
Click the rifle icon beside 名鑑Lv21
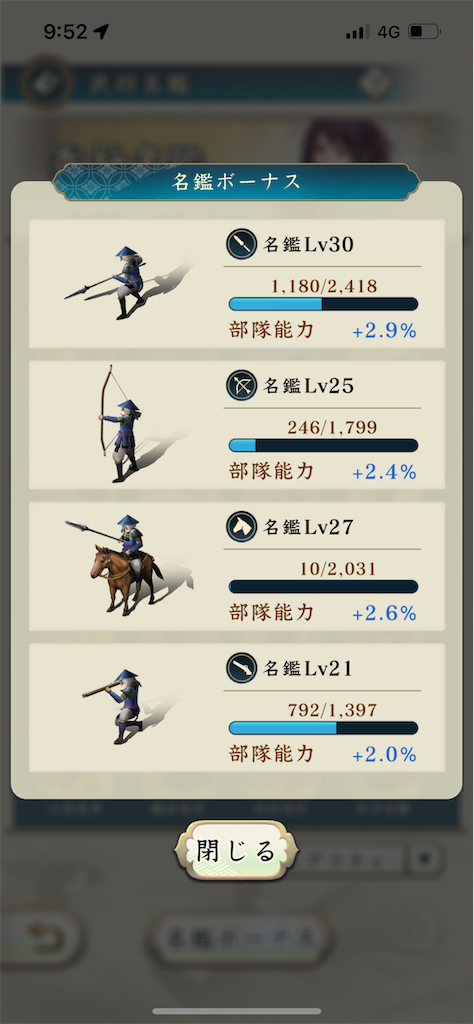pyautogui.click(x=242, y=669)
